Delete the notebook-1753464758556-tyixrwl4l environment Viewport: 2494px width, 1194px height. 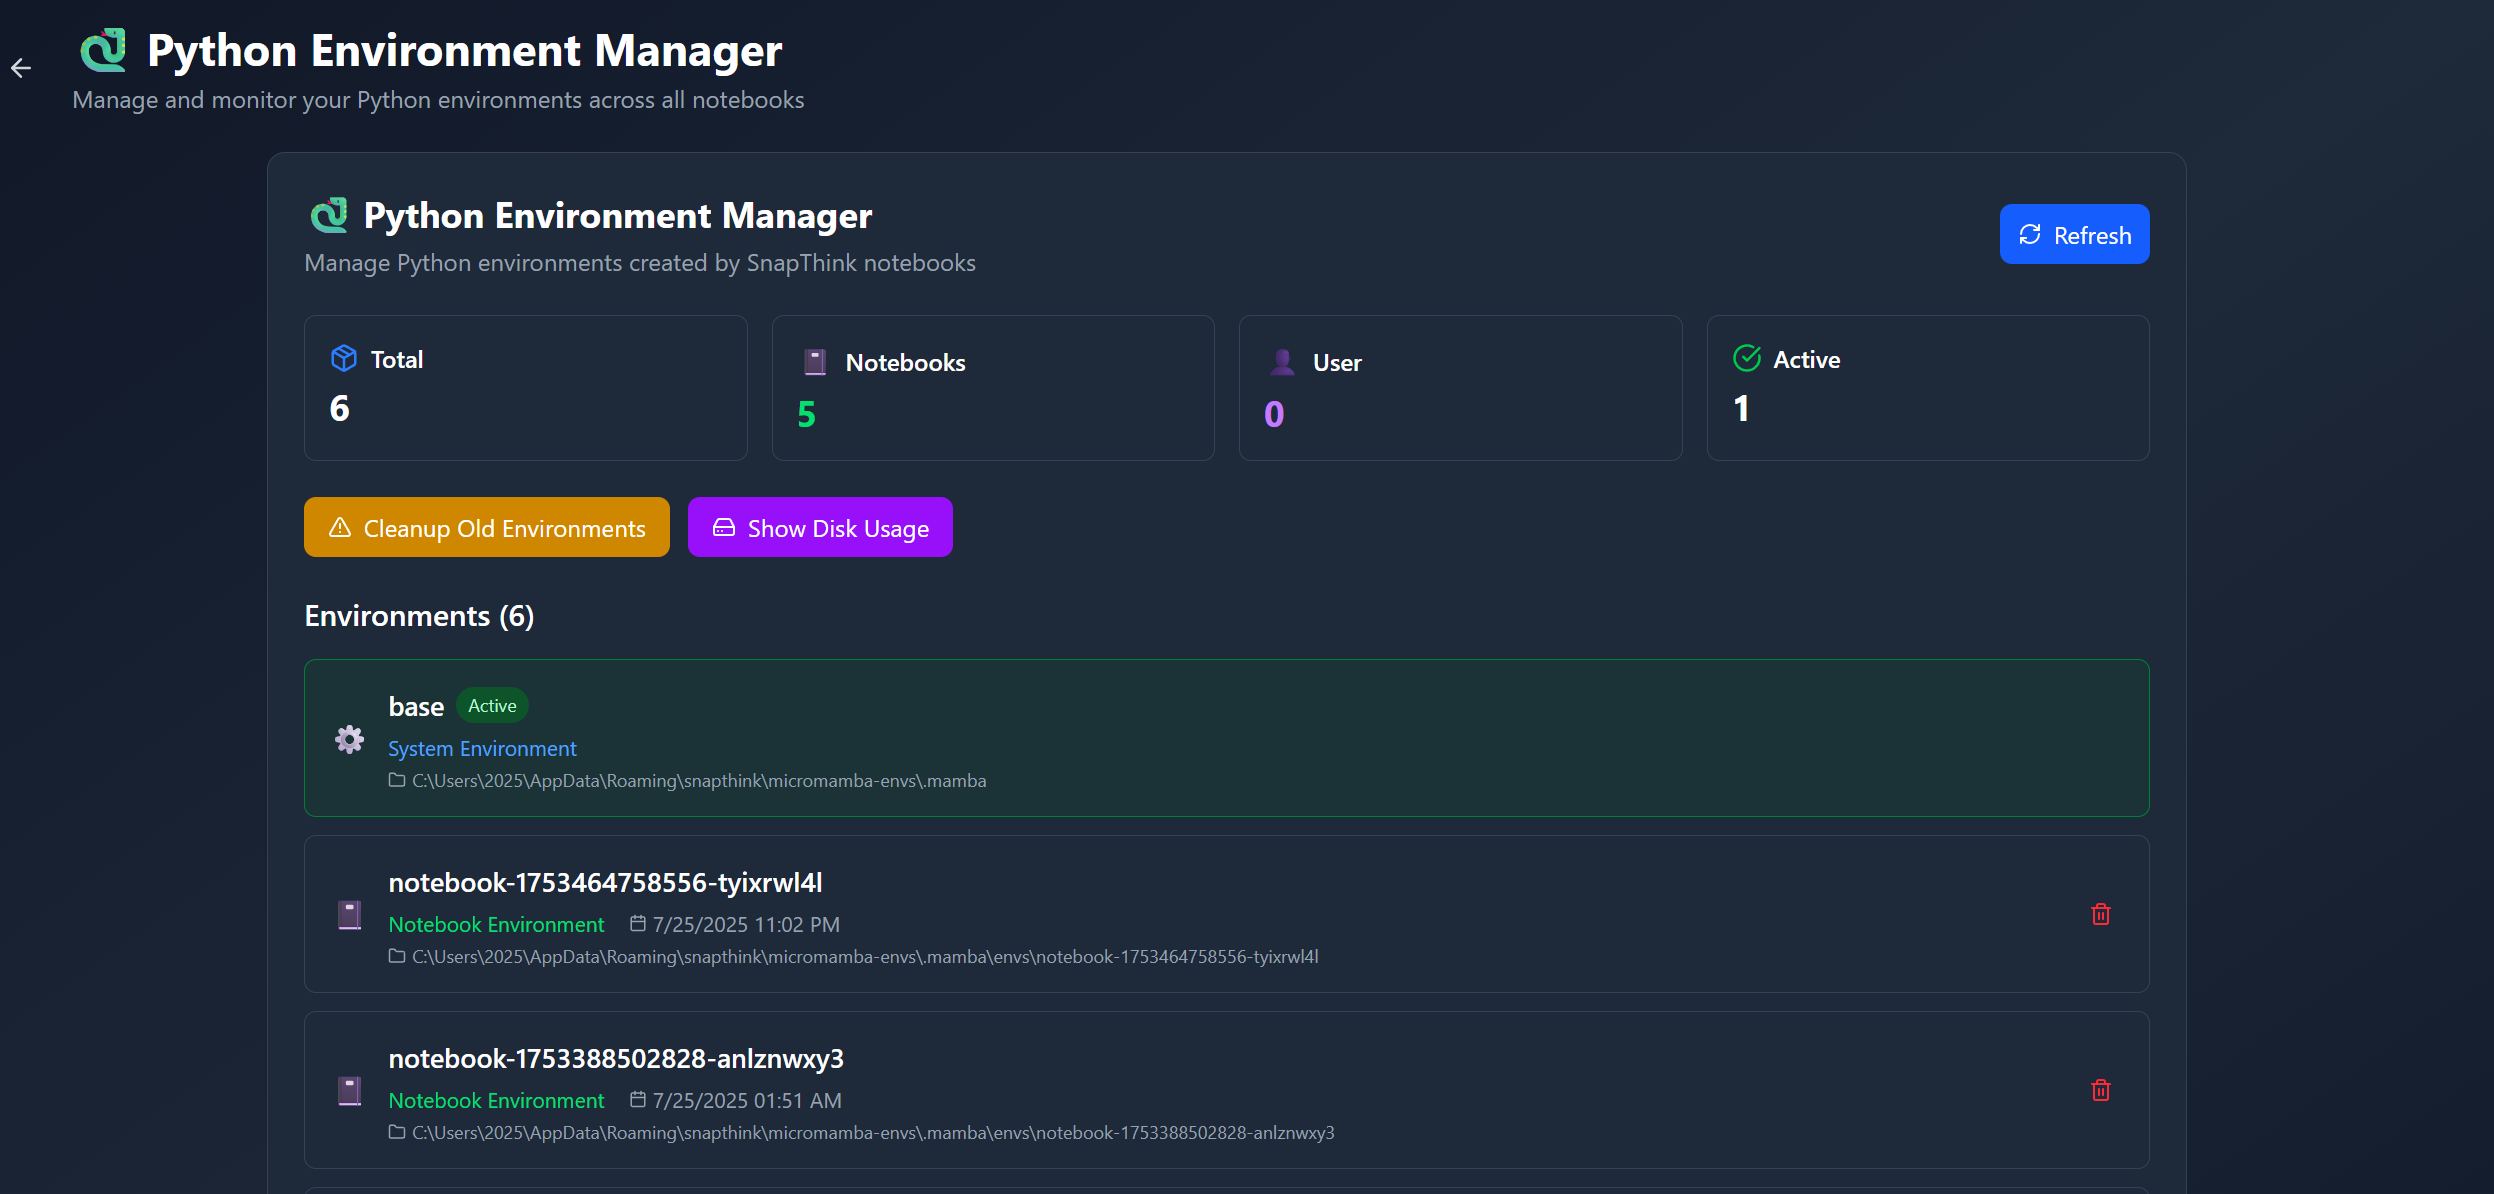[2100, 914]
